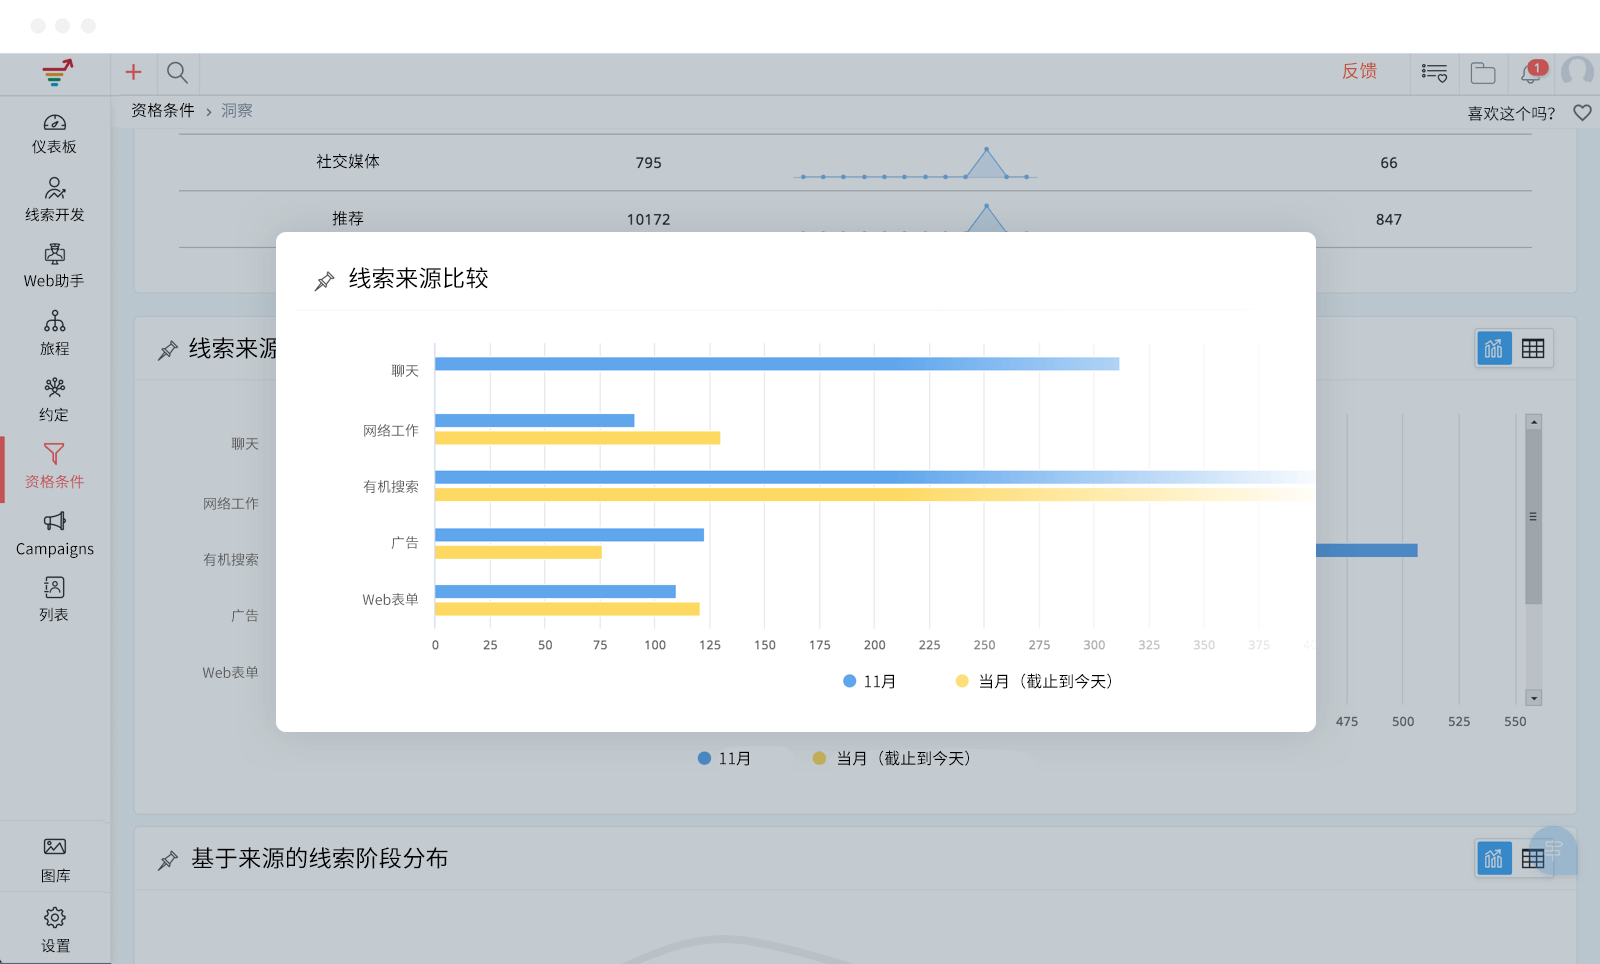This screenshot has height=964, width=1600.
Task: Open the 图库 gallery section
Action: tap(55, 858)
